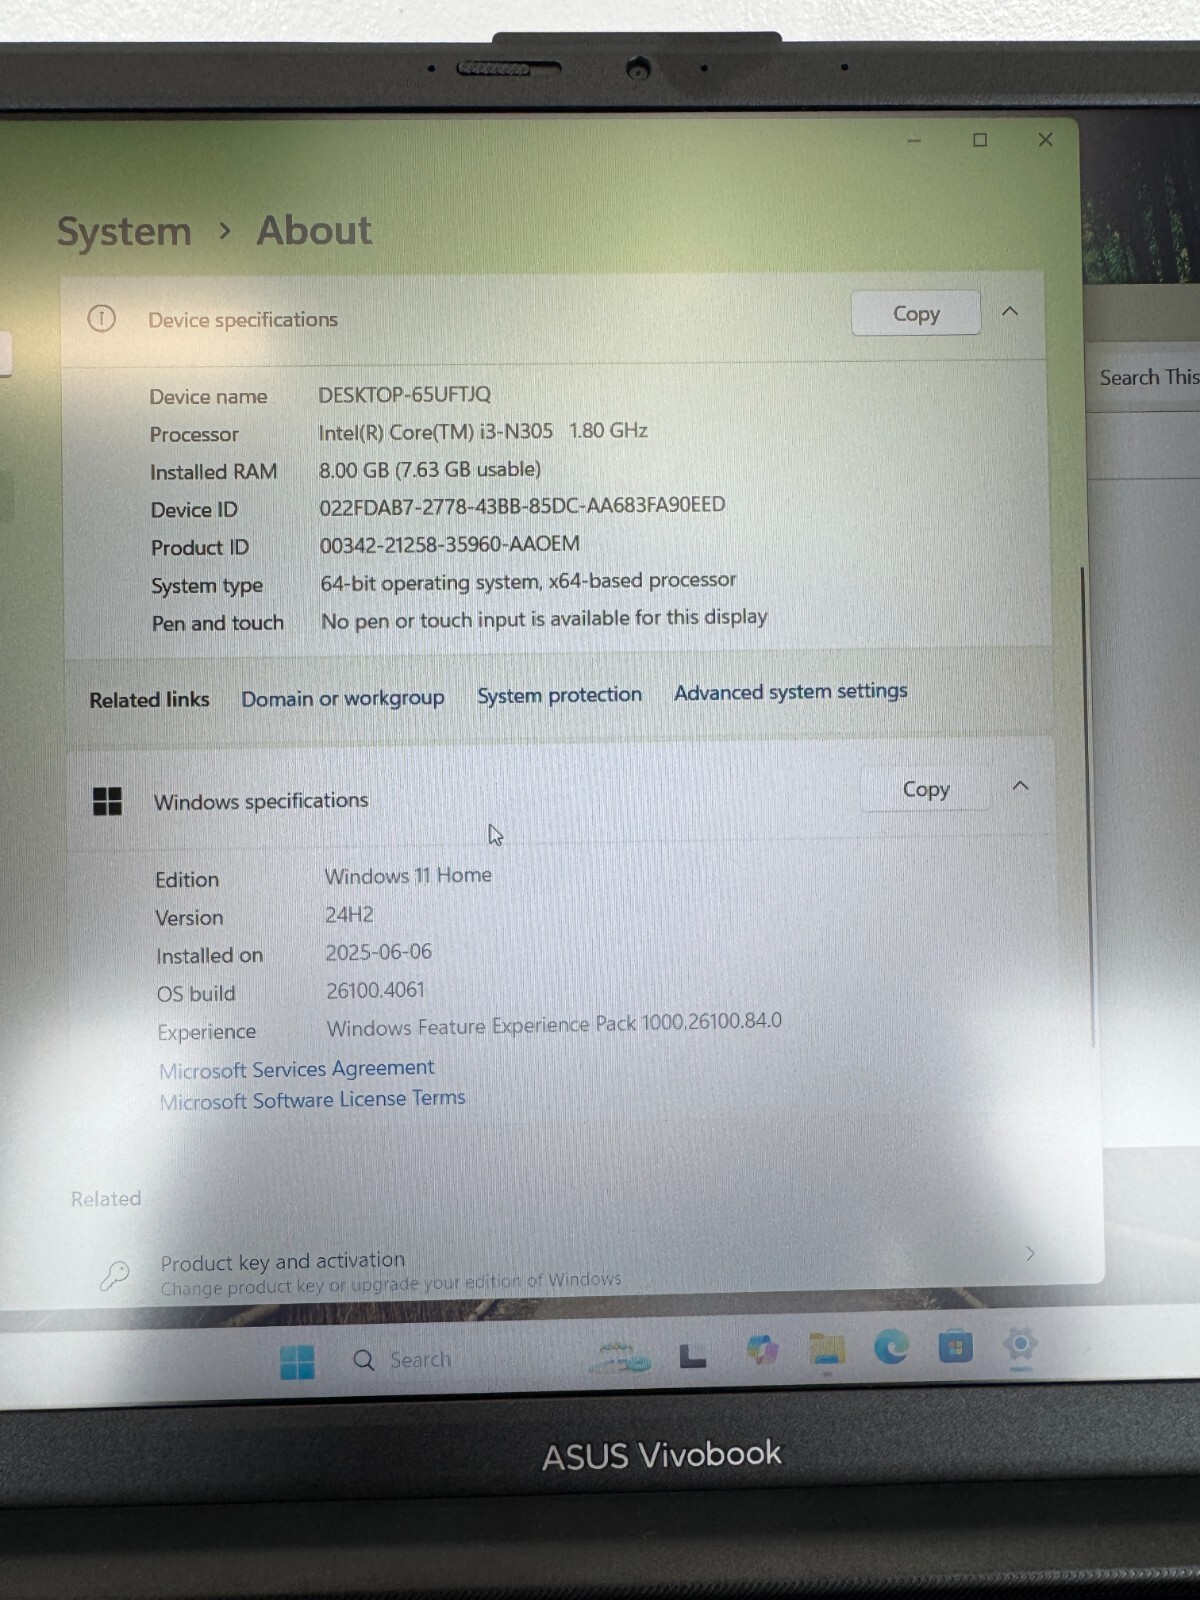
Task: Minimize the Settings window
Action: [x=913, y=141]
